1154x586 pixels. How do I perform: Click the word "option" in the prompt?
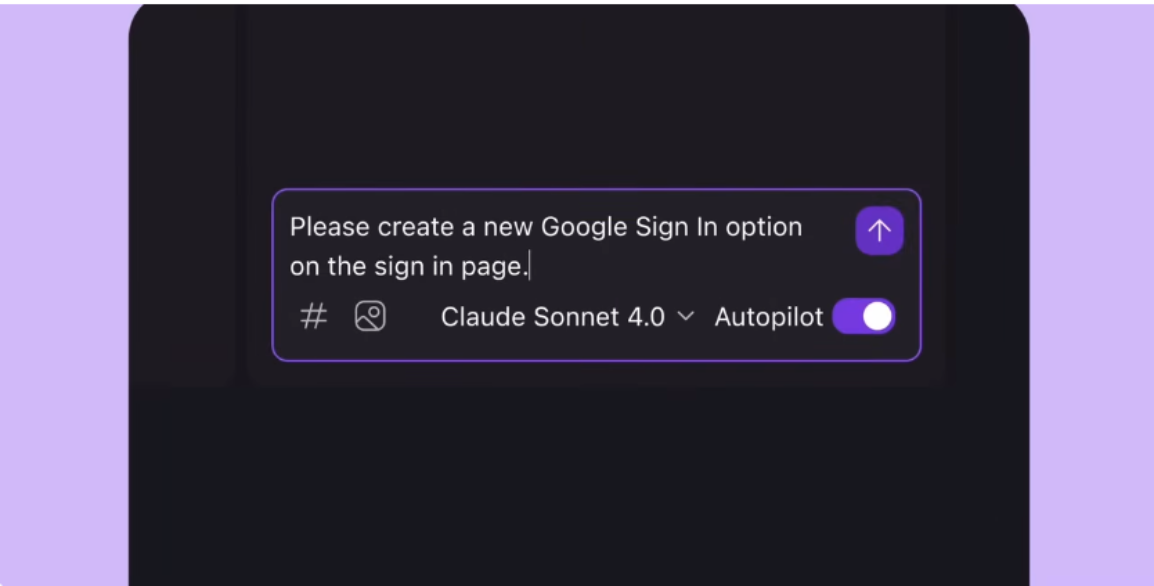tap(764, 228)
